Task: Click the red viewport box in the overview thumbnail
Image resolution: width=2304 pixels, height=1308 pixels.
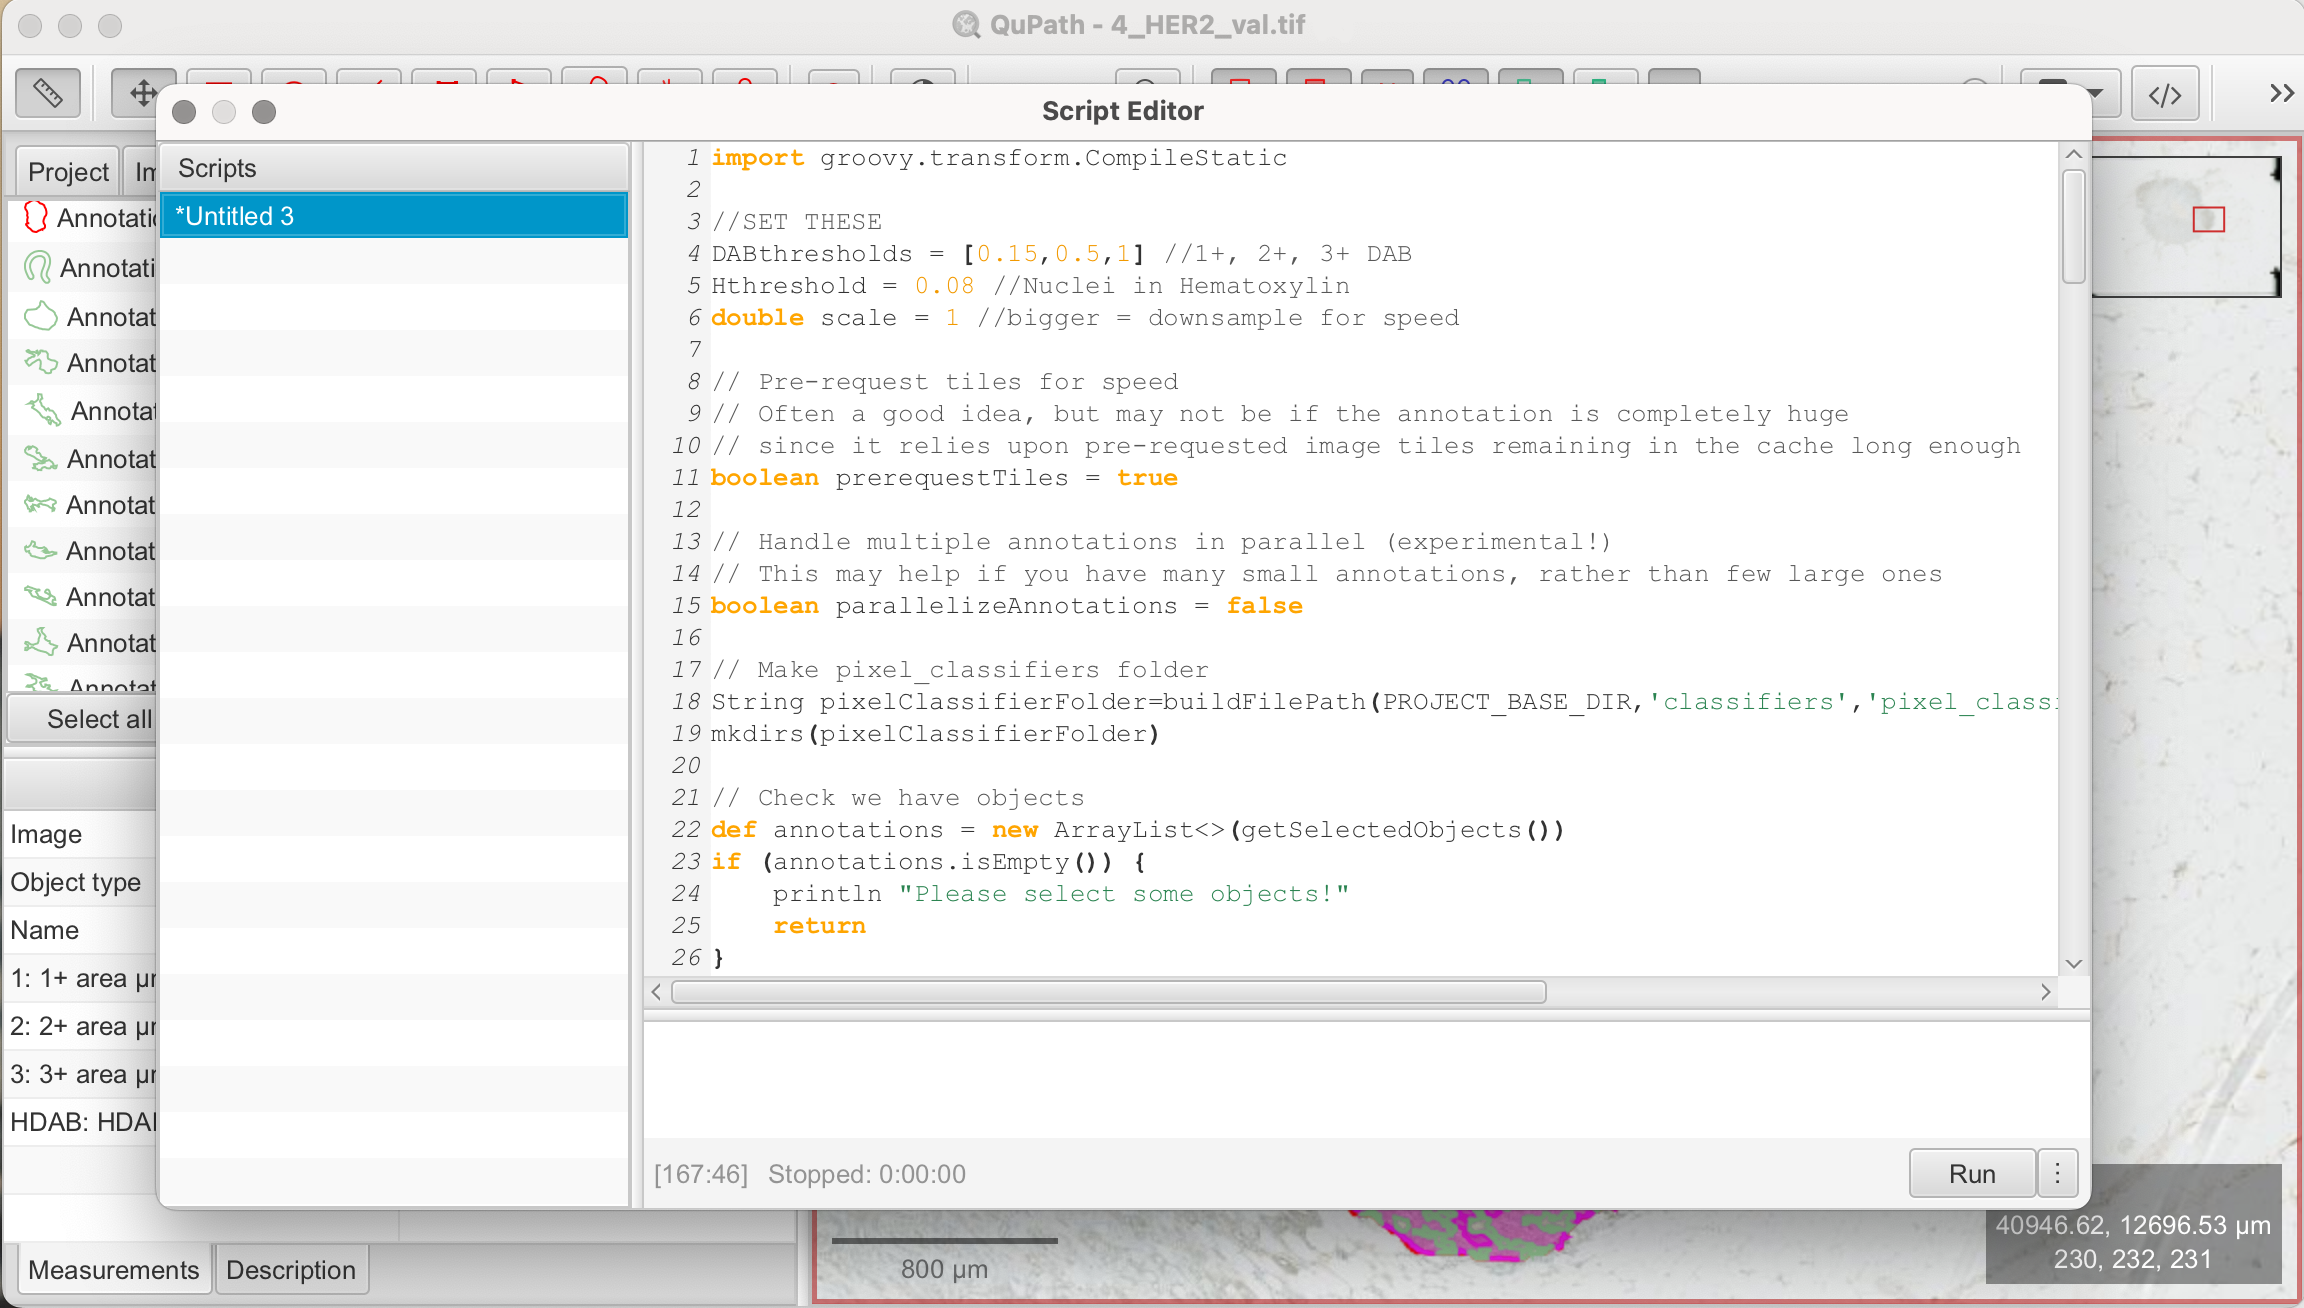Action: click(x=2208, y=219)
